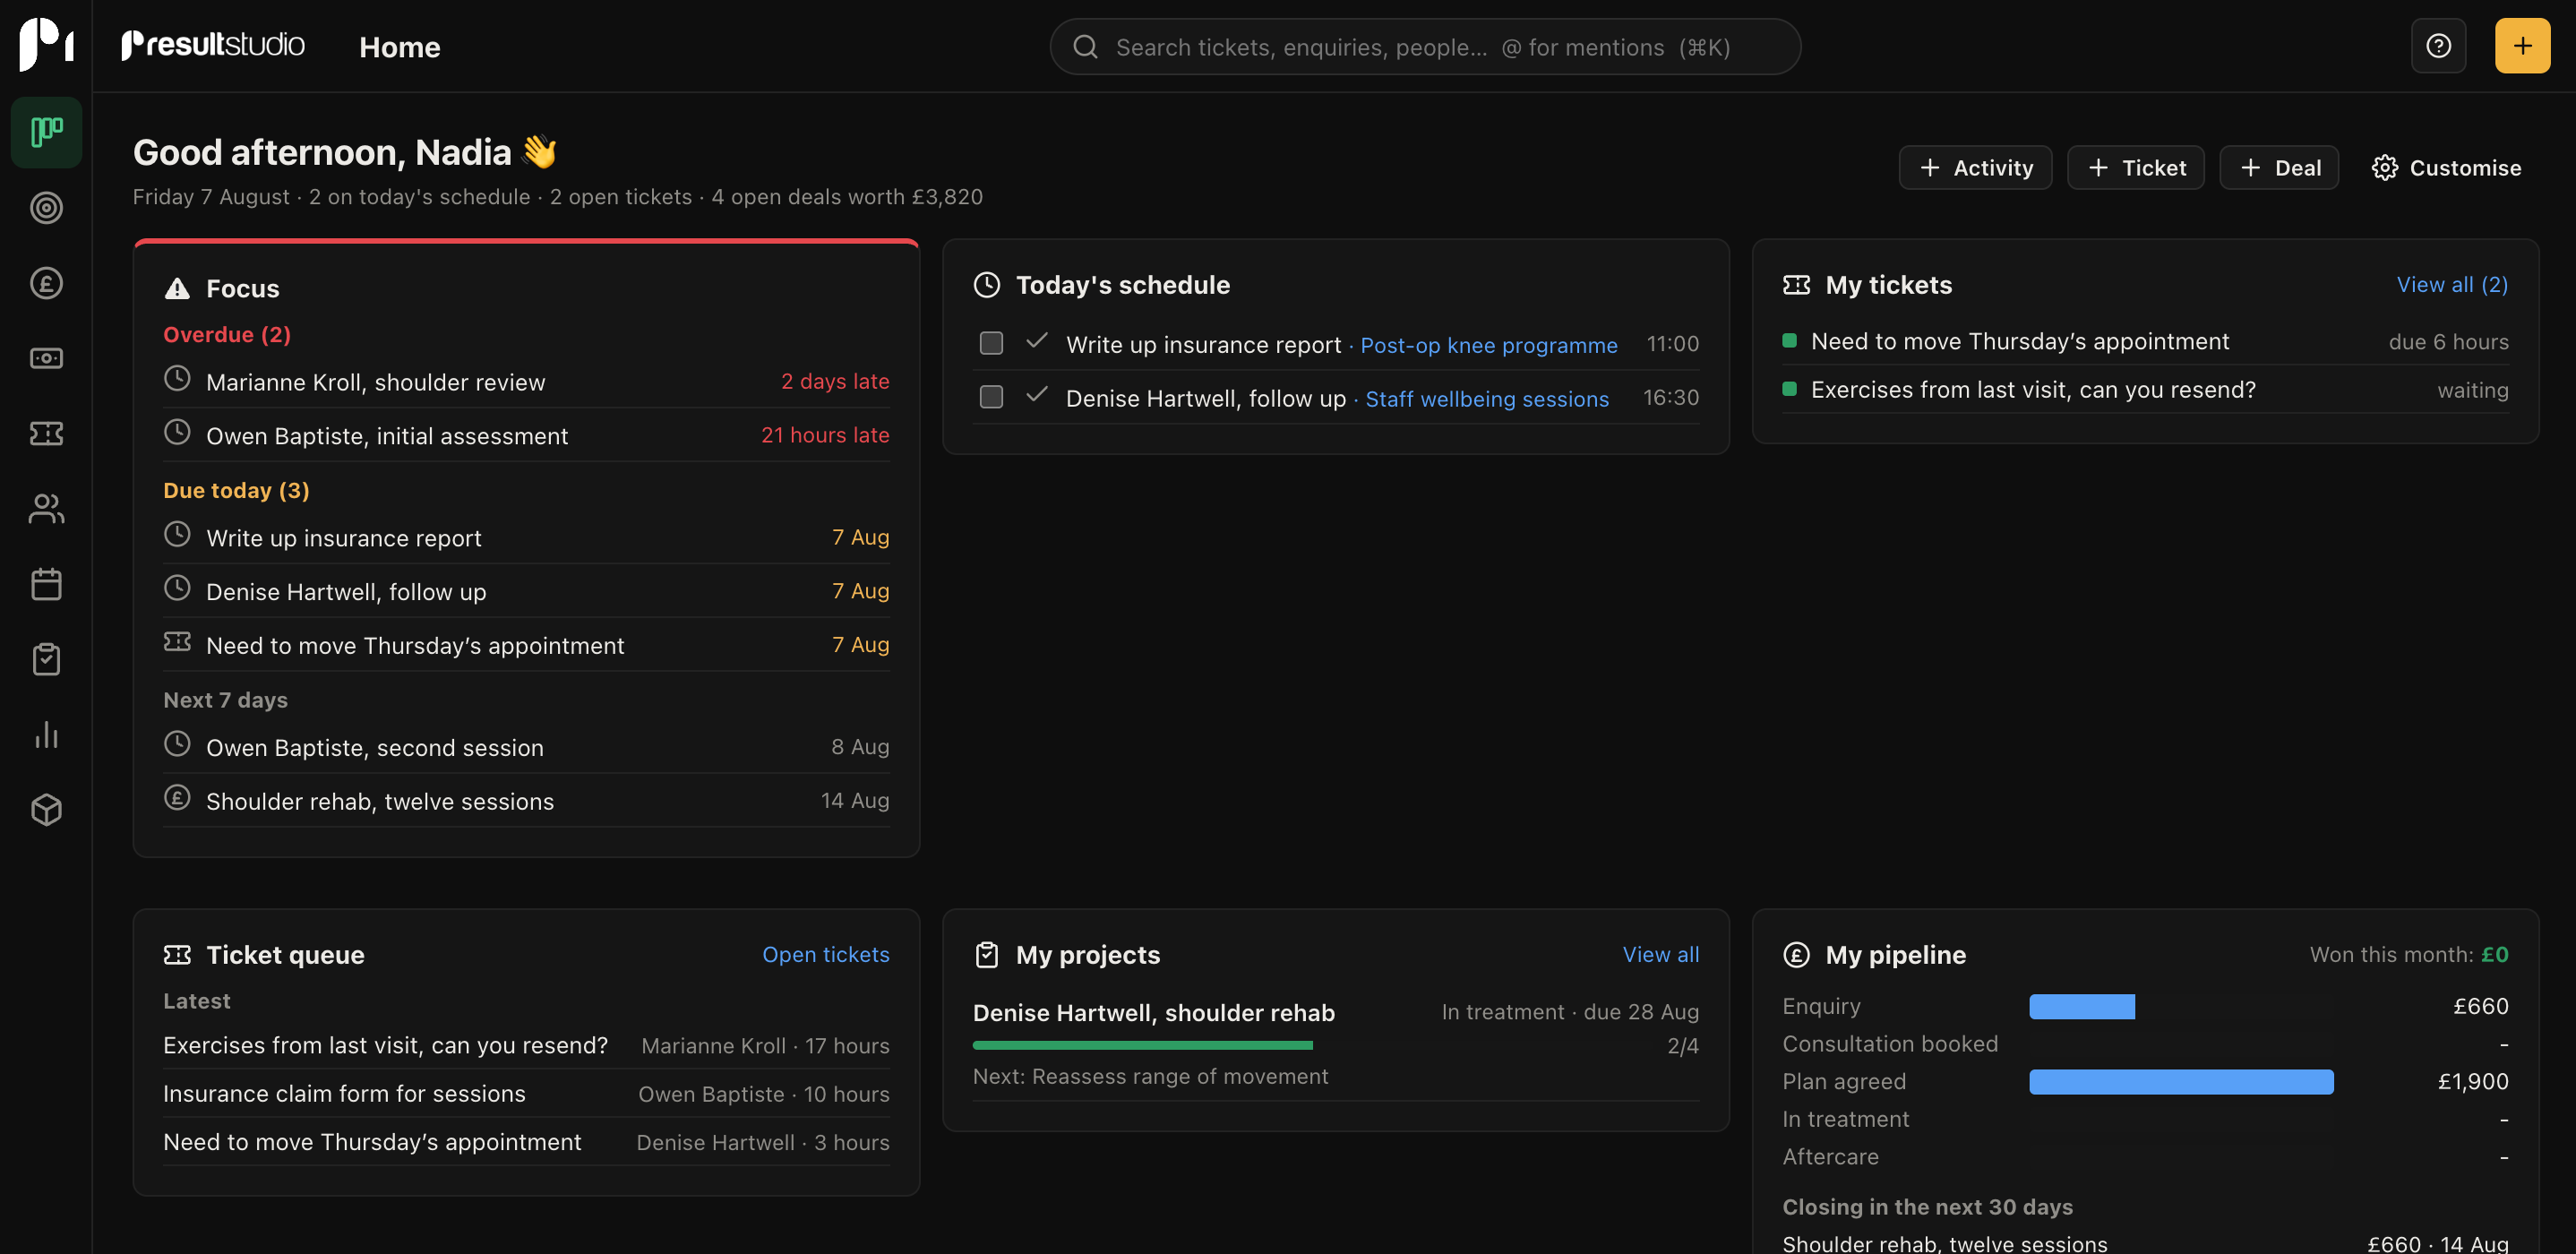This screenshot has width=2576, height=1254.
Task: Open the banknote payments icon in sidebar
Action: pyautogui.click(x=46, y=358)
